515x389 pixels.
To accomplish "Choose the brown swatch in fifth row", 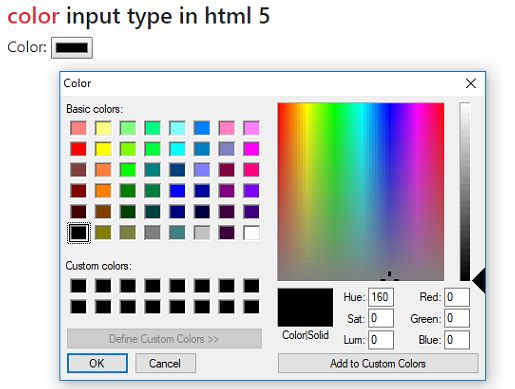I will 103,212.
